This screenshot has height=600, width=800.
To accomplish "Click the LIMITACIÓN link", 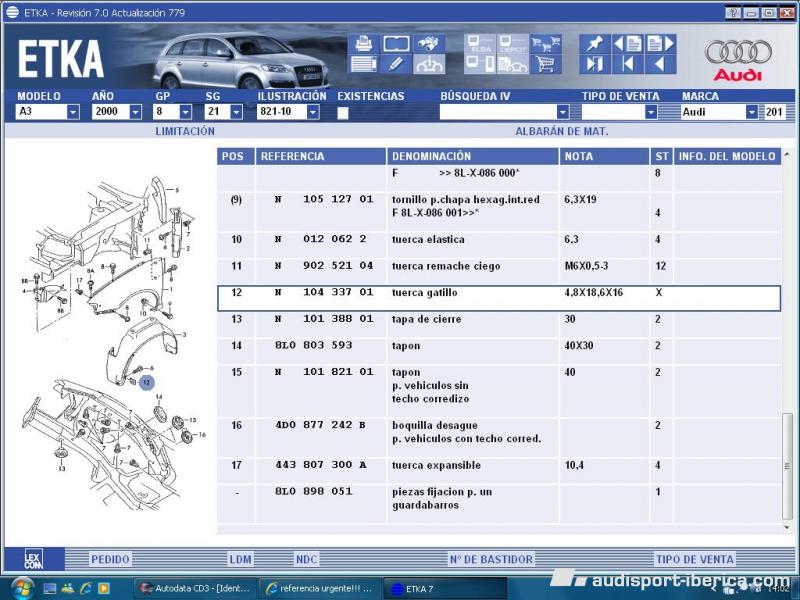I will [x=185, y=131].
